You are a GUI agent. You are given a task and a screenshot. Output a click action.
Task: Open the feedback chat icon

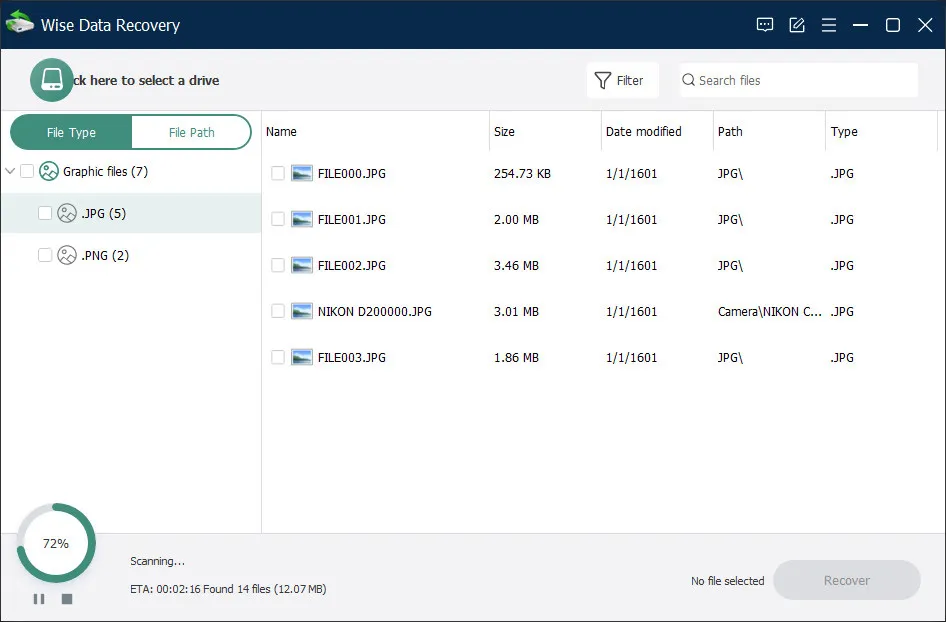[764, 25]
